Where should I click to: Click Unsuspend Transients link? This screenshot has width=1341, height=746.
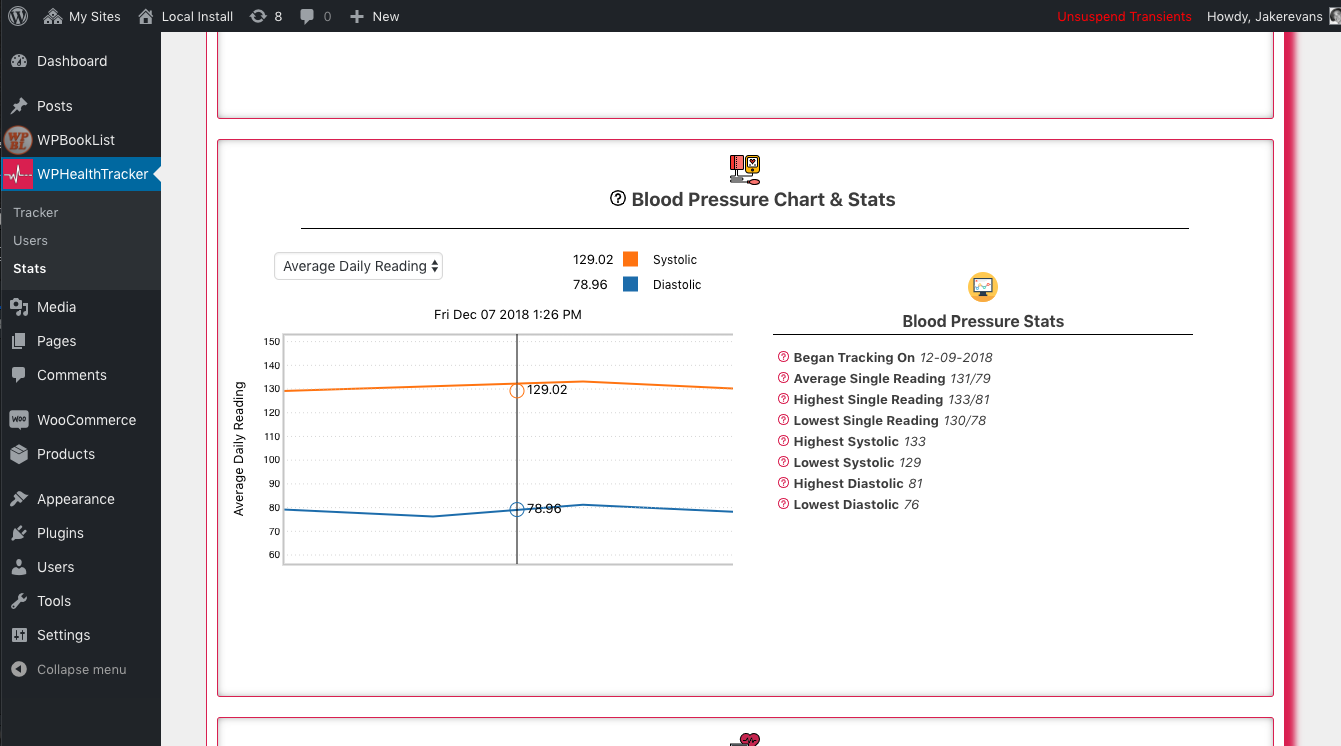click(1125, 16)
